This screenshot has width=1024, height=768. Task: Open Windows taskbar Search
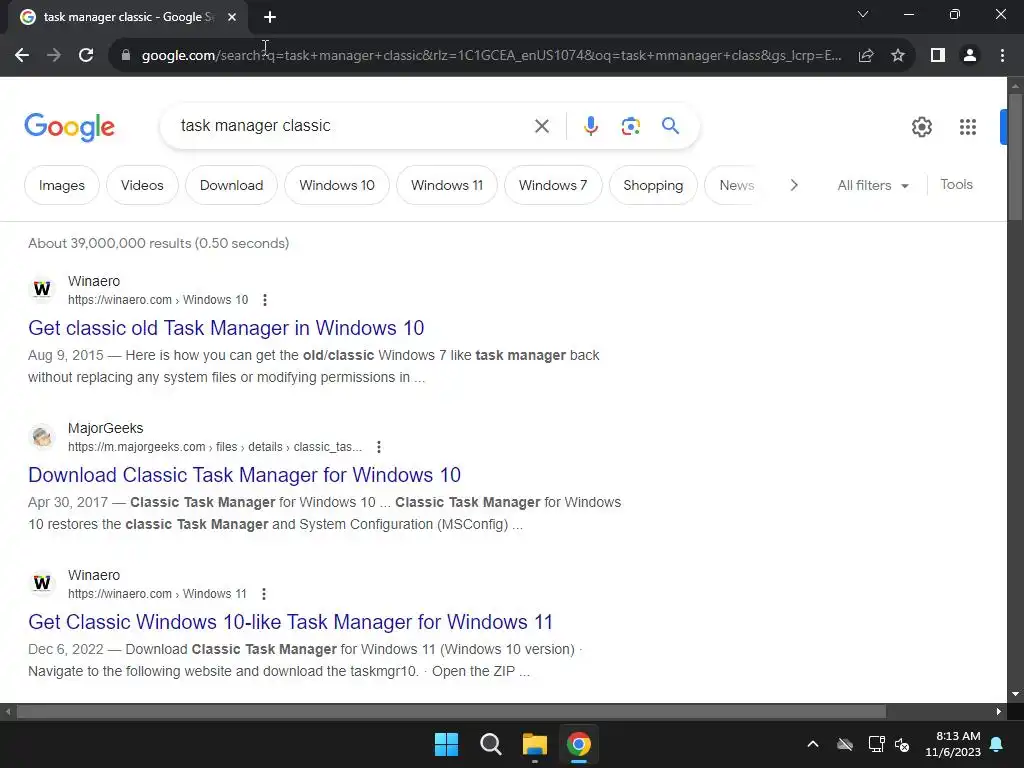(490, 744)
